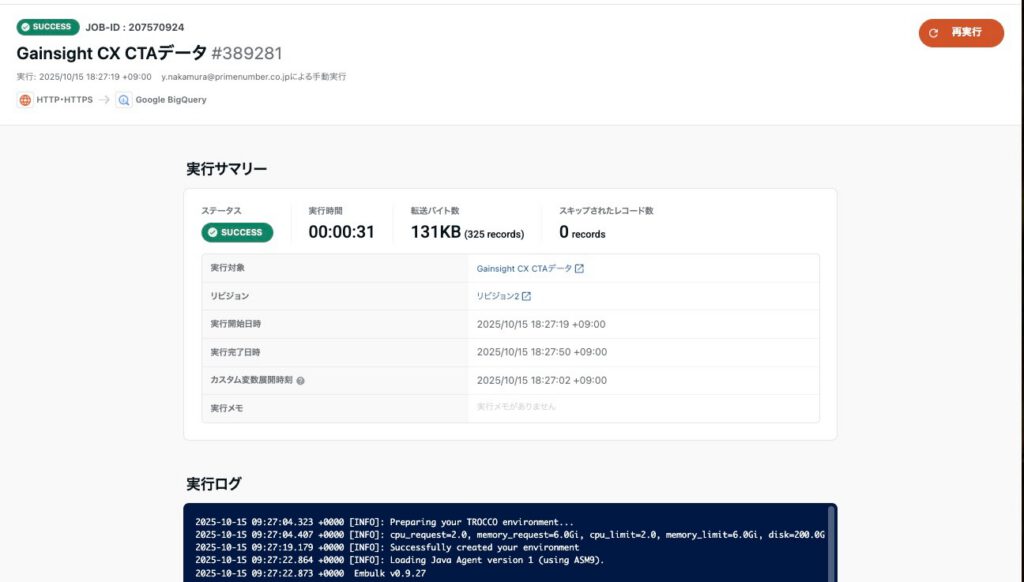The image size is (1024, 582).
Task: Click the log line Preparing your TROCCO environment
Action: point(482,522)
